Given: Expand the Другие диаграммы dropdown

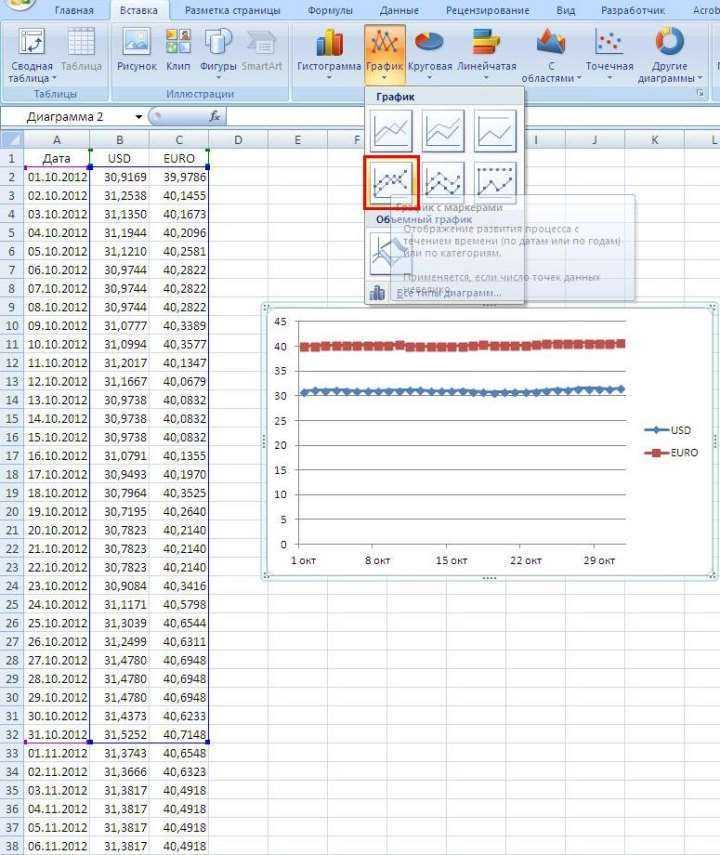Looking at the screenshot, I should pos(669,55).
